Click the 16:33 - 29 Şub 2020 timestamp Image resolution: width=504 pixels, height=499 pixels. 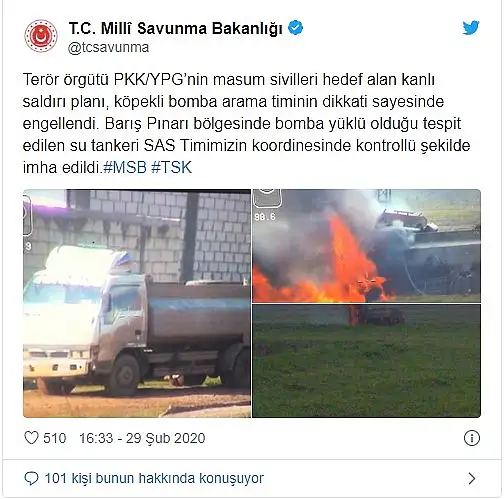click(x=142, y=438)
